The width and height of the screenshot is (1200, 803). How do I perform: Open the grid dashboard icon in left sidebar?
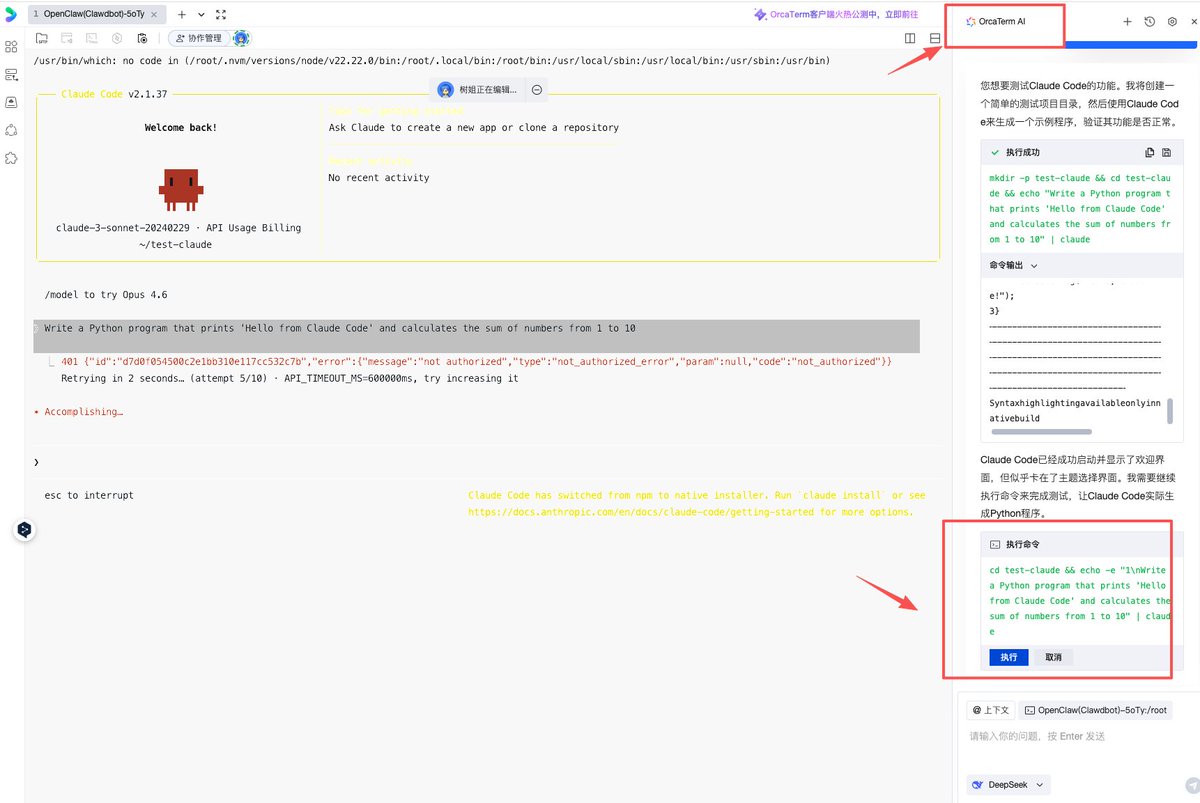[11, 47]
